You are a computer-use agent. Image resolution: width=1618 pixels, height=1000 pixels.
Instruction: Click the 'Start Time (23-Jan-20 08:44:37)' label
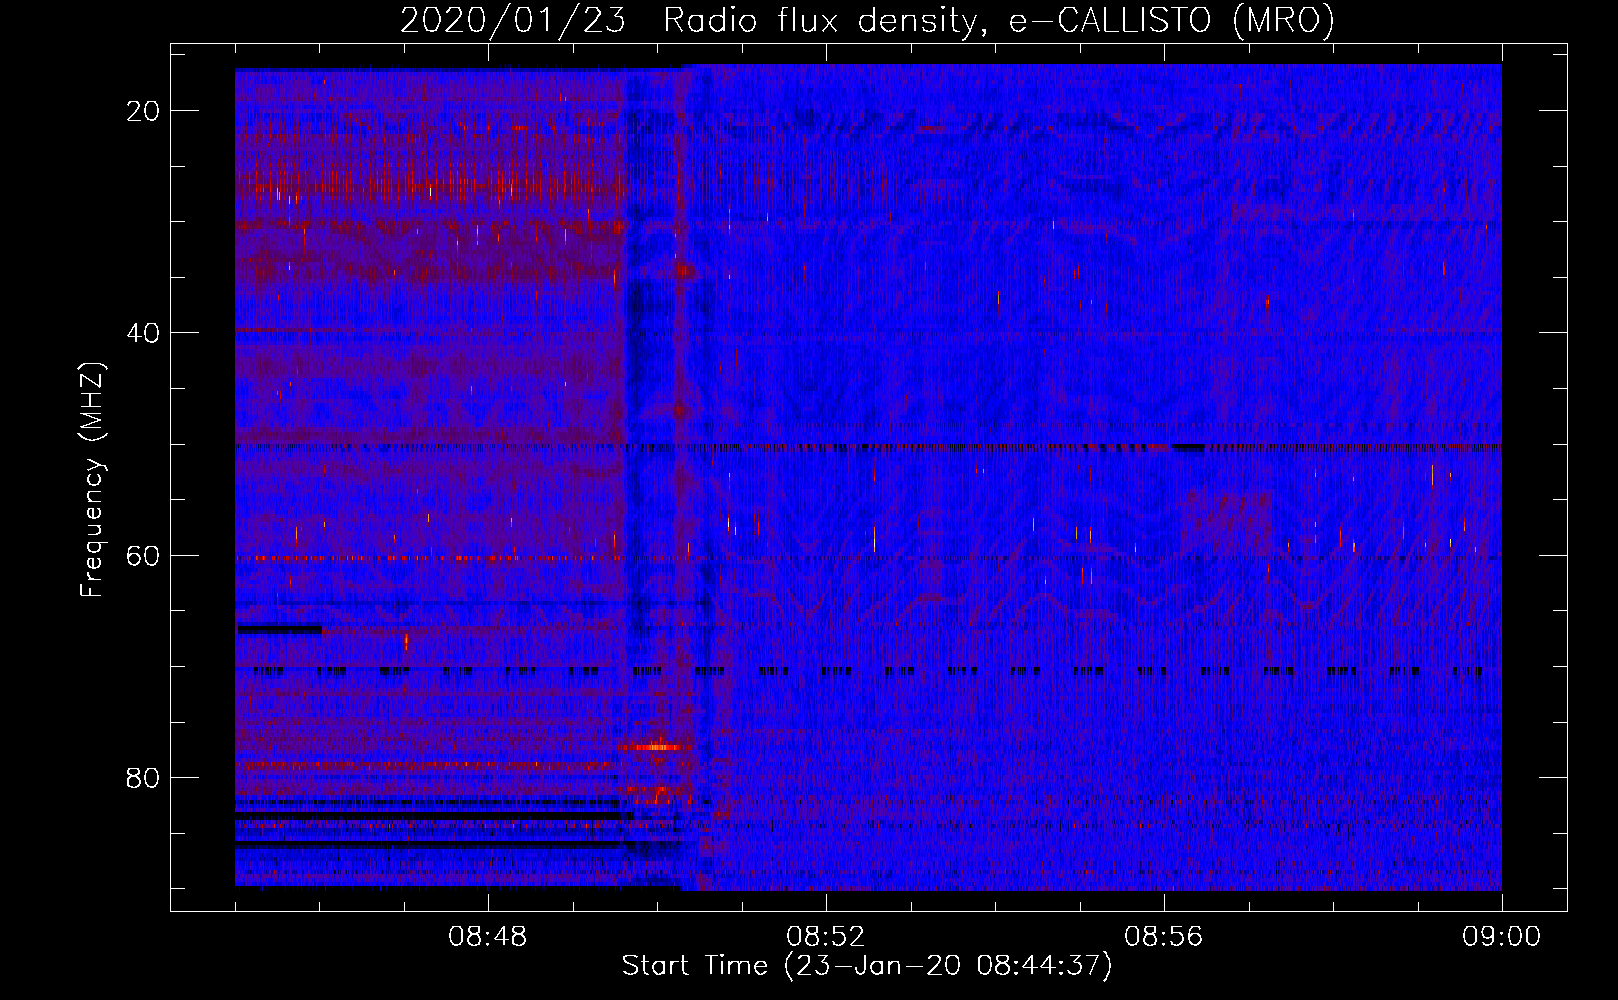coord(867,966)
